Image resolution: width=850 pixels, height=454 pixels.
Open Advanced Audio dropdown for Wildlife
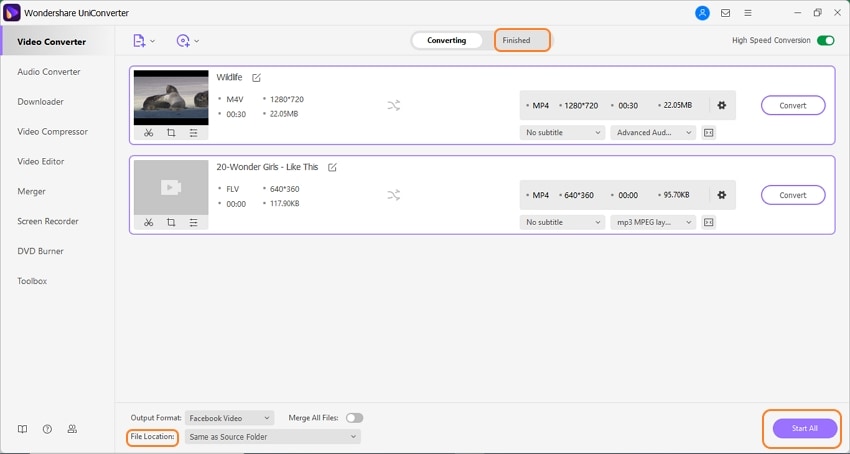[x=653, y=132]
